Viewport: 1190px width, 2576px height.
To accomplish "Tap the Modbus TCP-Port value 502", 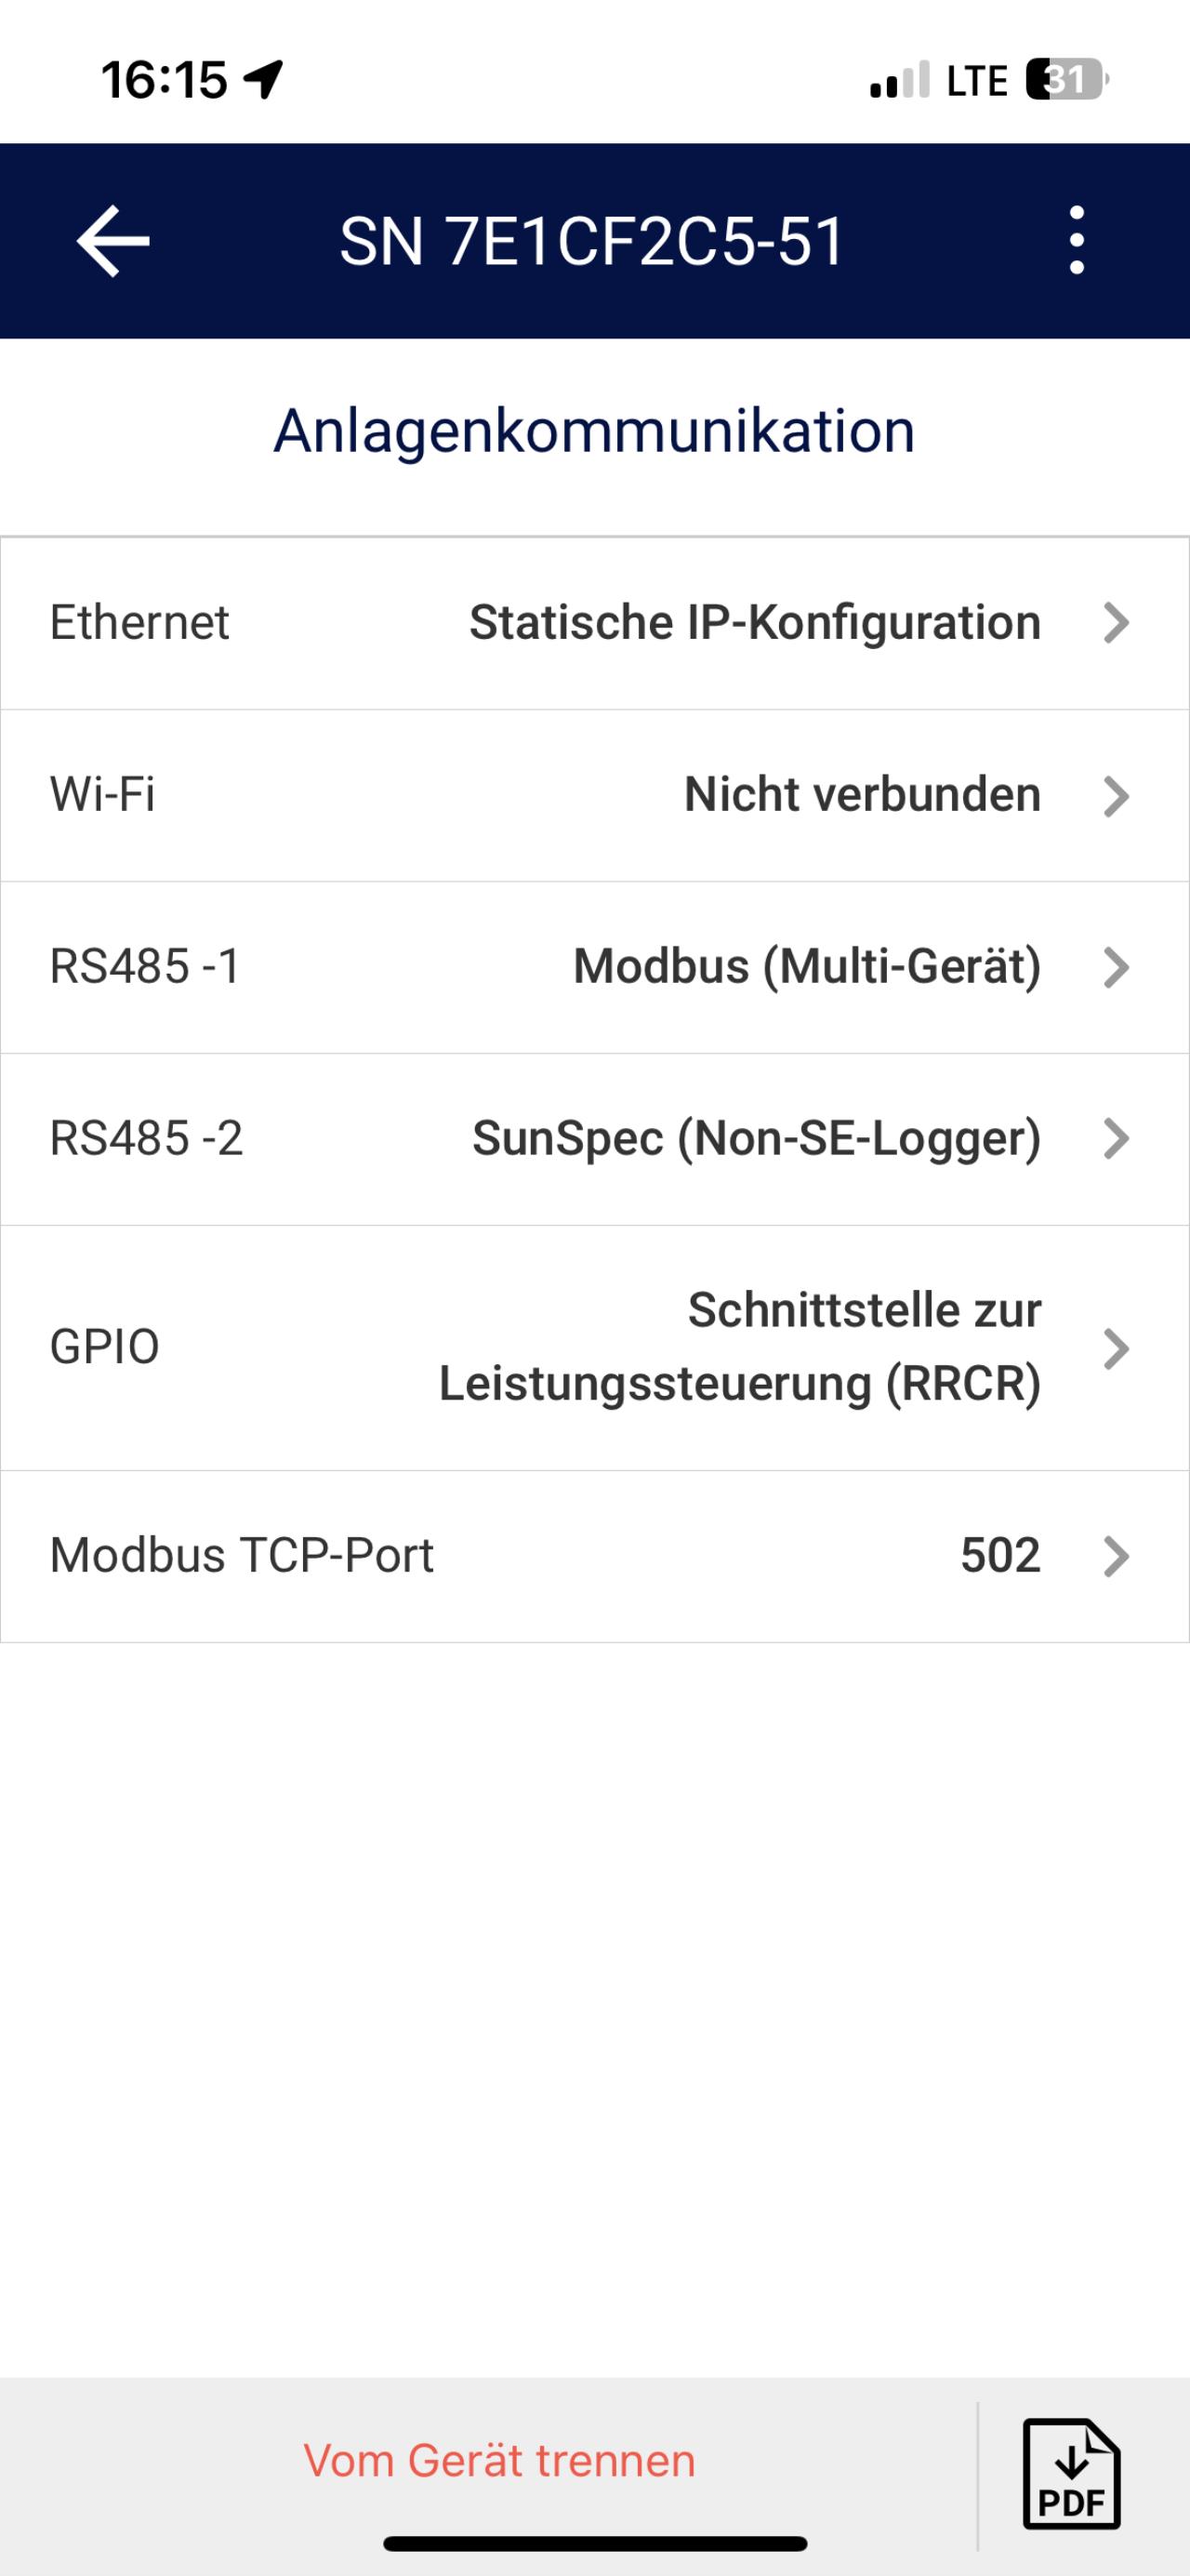I will (x=1000, y=1556).
